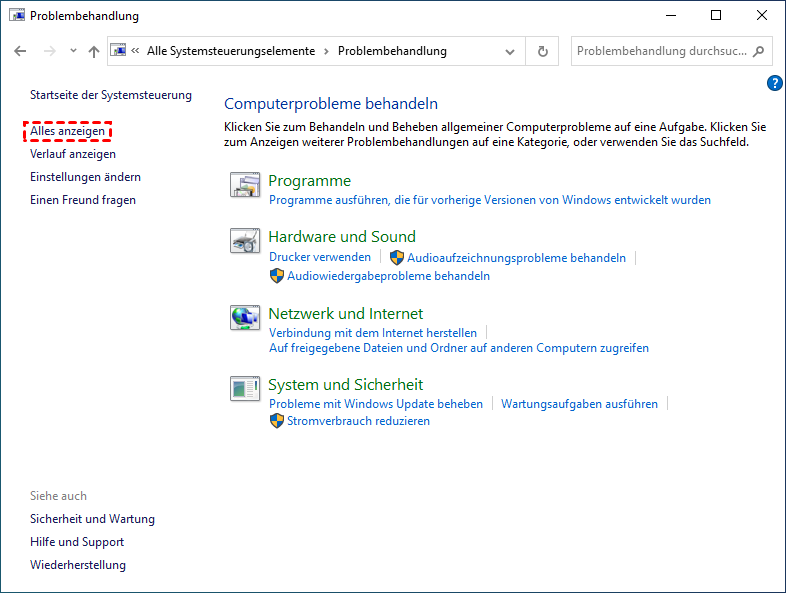Click the Hardware und Sound icon
786x593 pixels.
[245, 241]
